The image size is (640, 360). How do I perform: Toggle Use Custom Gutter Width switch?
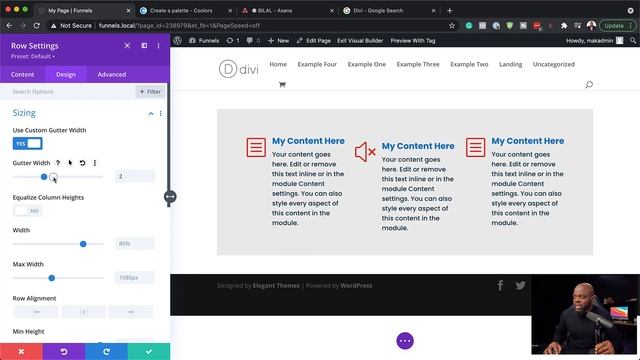click(27, 144)
